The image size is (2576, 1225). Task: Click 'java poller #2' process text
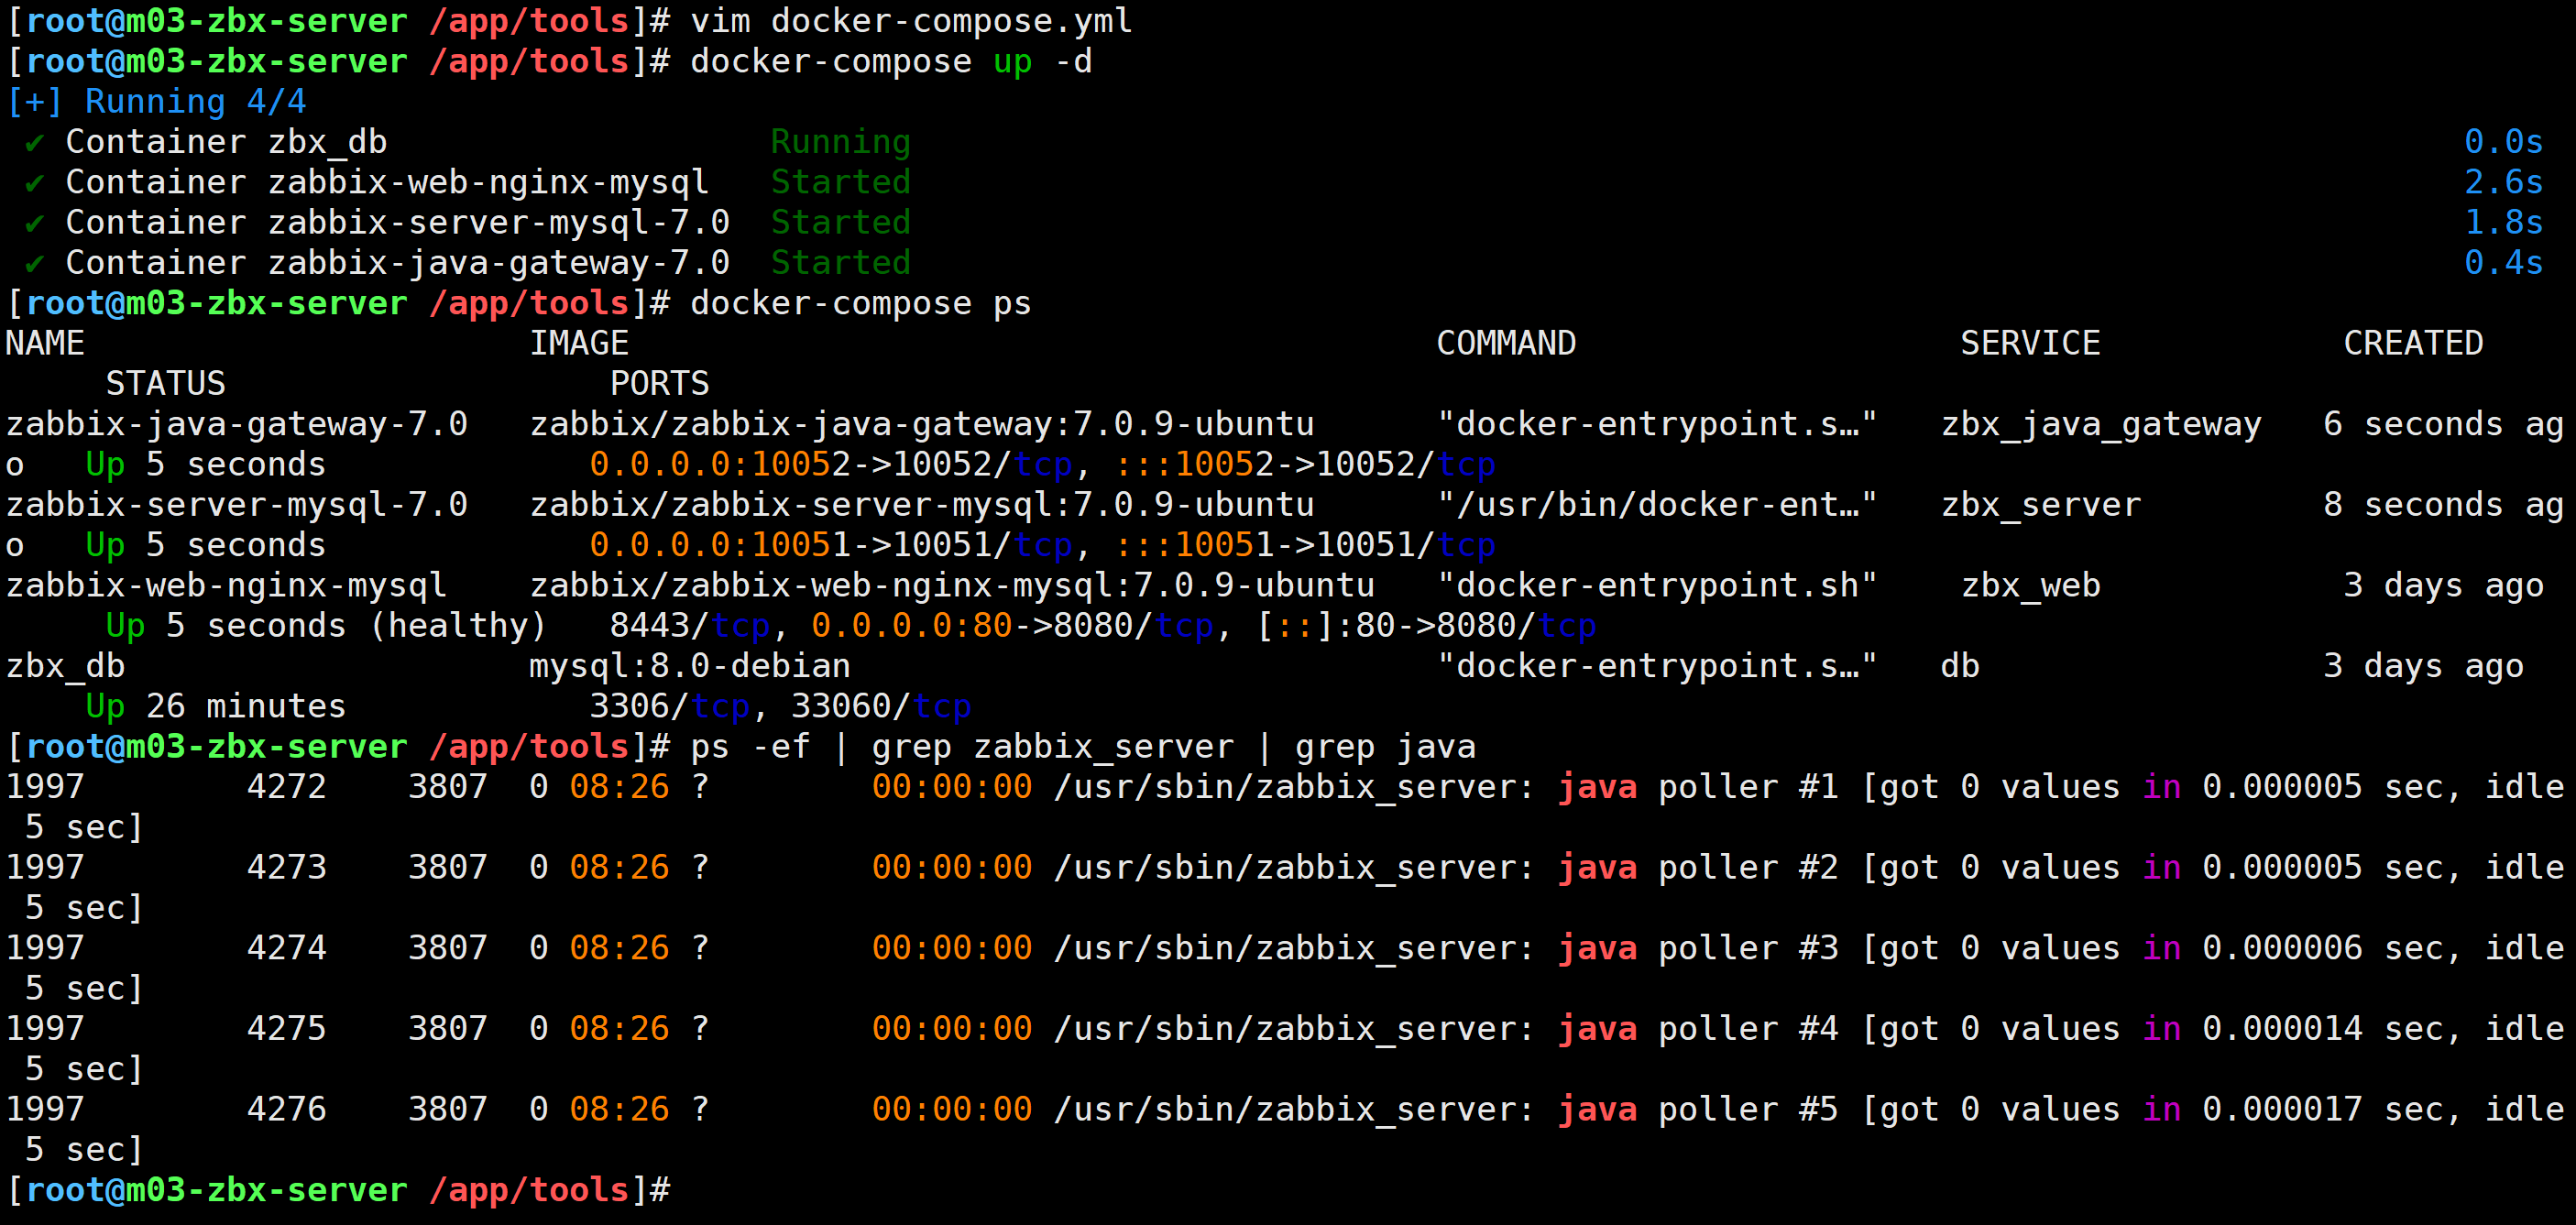click(x=1698, y=867)
